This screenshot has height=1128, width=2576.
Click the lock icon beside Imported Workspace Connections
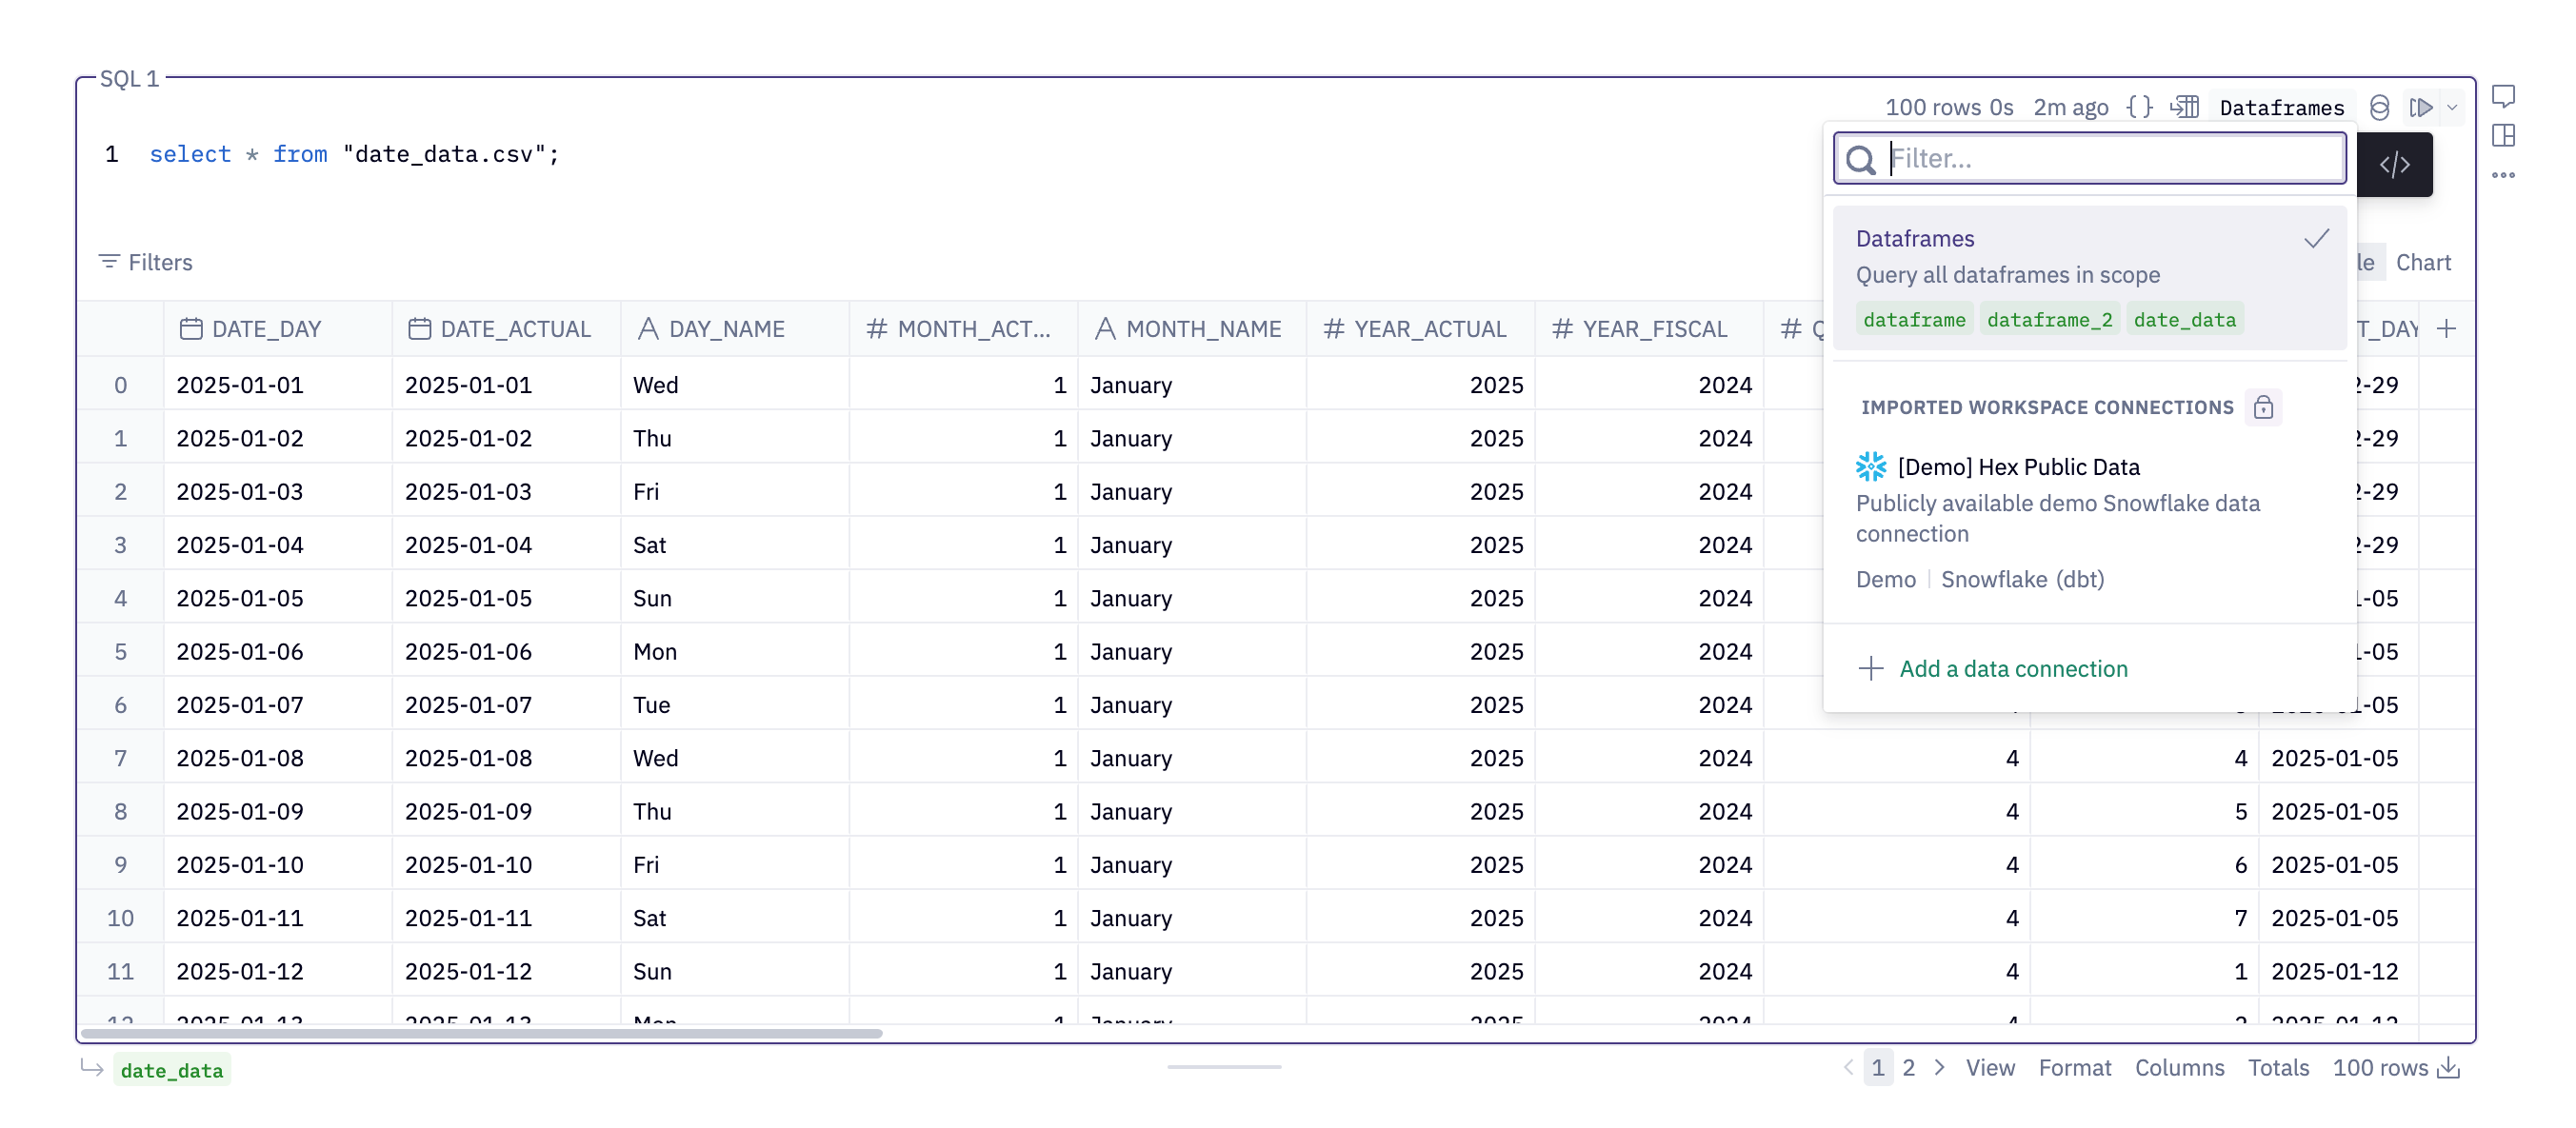click(x=2263, y=408)
